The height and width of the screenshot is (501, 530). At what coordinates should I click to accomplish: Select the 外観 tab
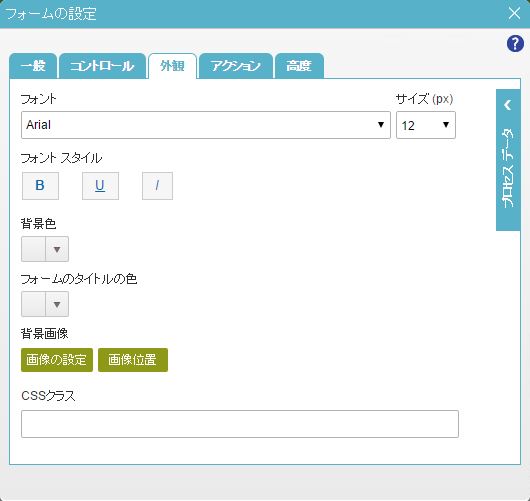[x=172, y=66]
